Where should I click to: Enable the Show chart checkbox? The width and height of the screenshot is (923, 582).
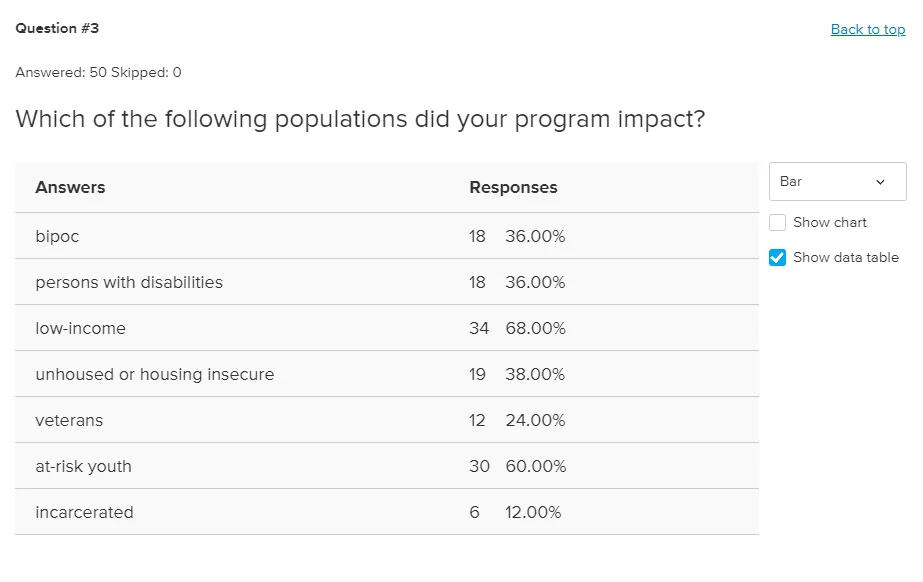point(778,223)
